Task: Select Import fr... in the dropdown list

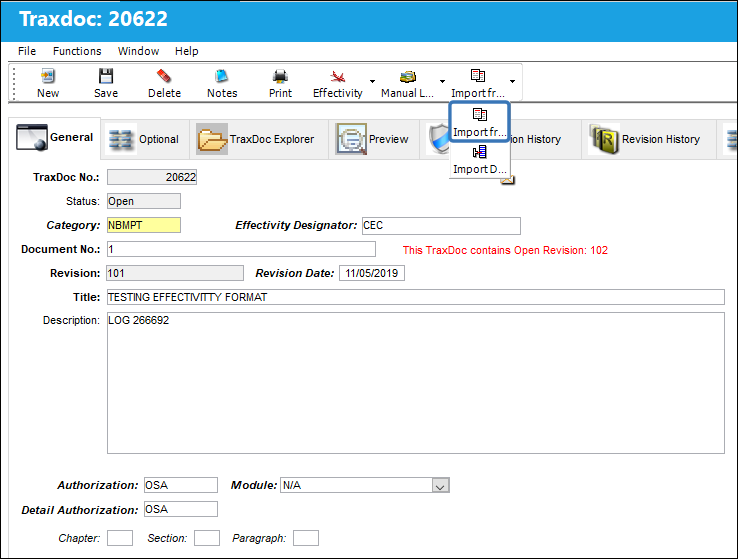Action: [480, 121]
